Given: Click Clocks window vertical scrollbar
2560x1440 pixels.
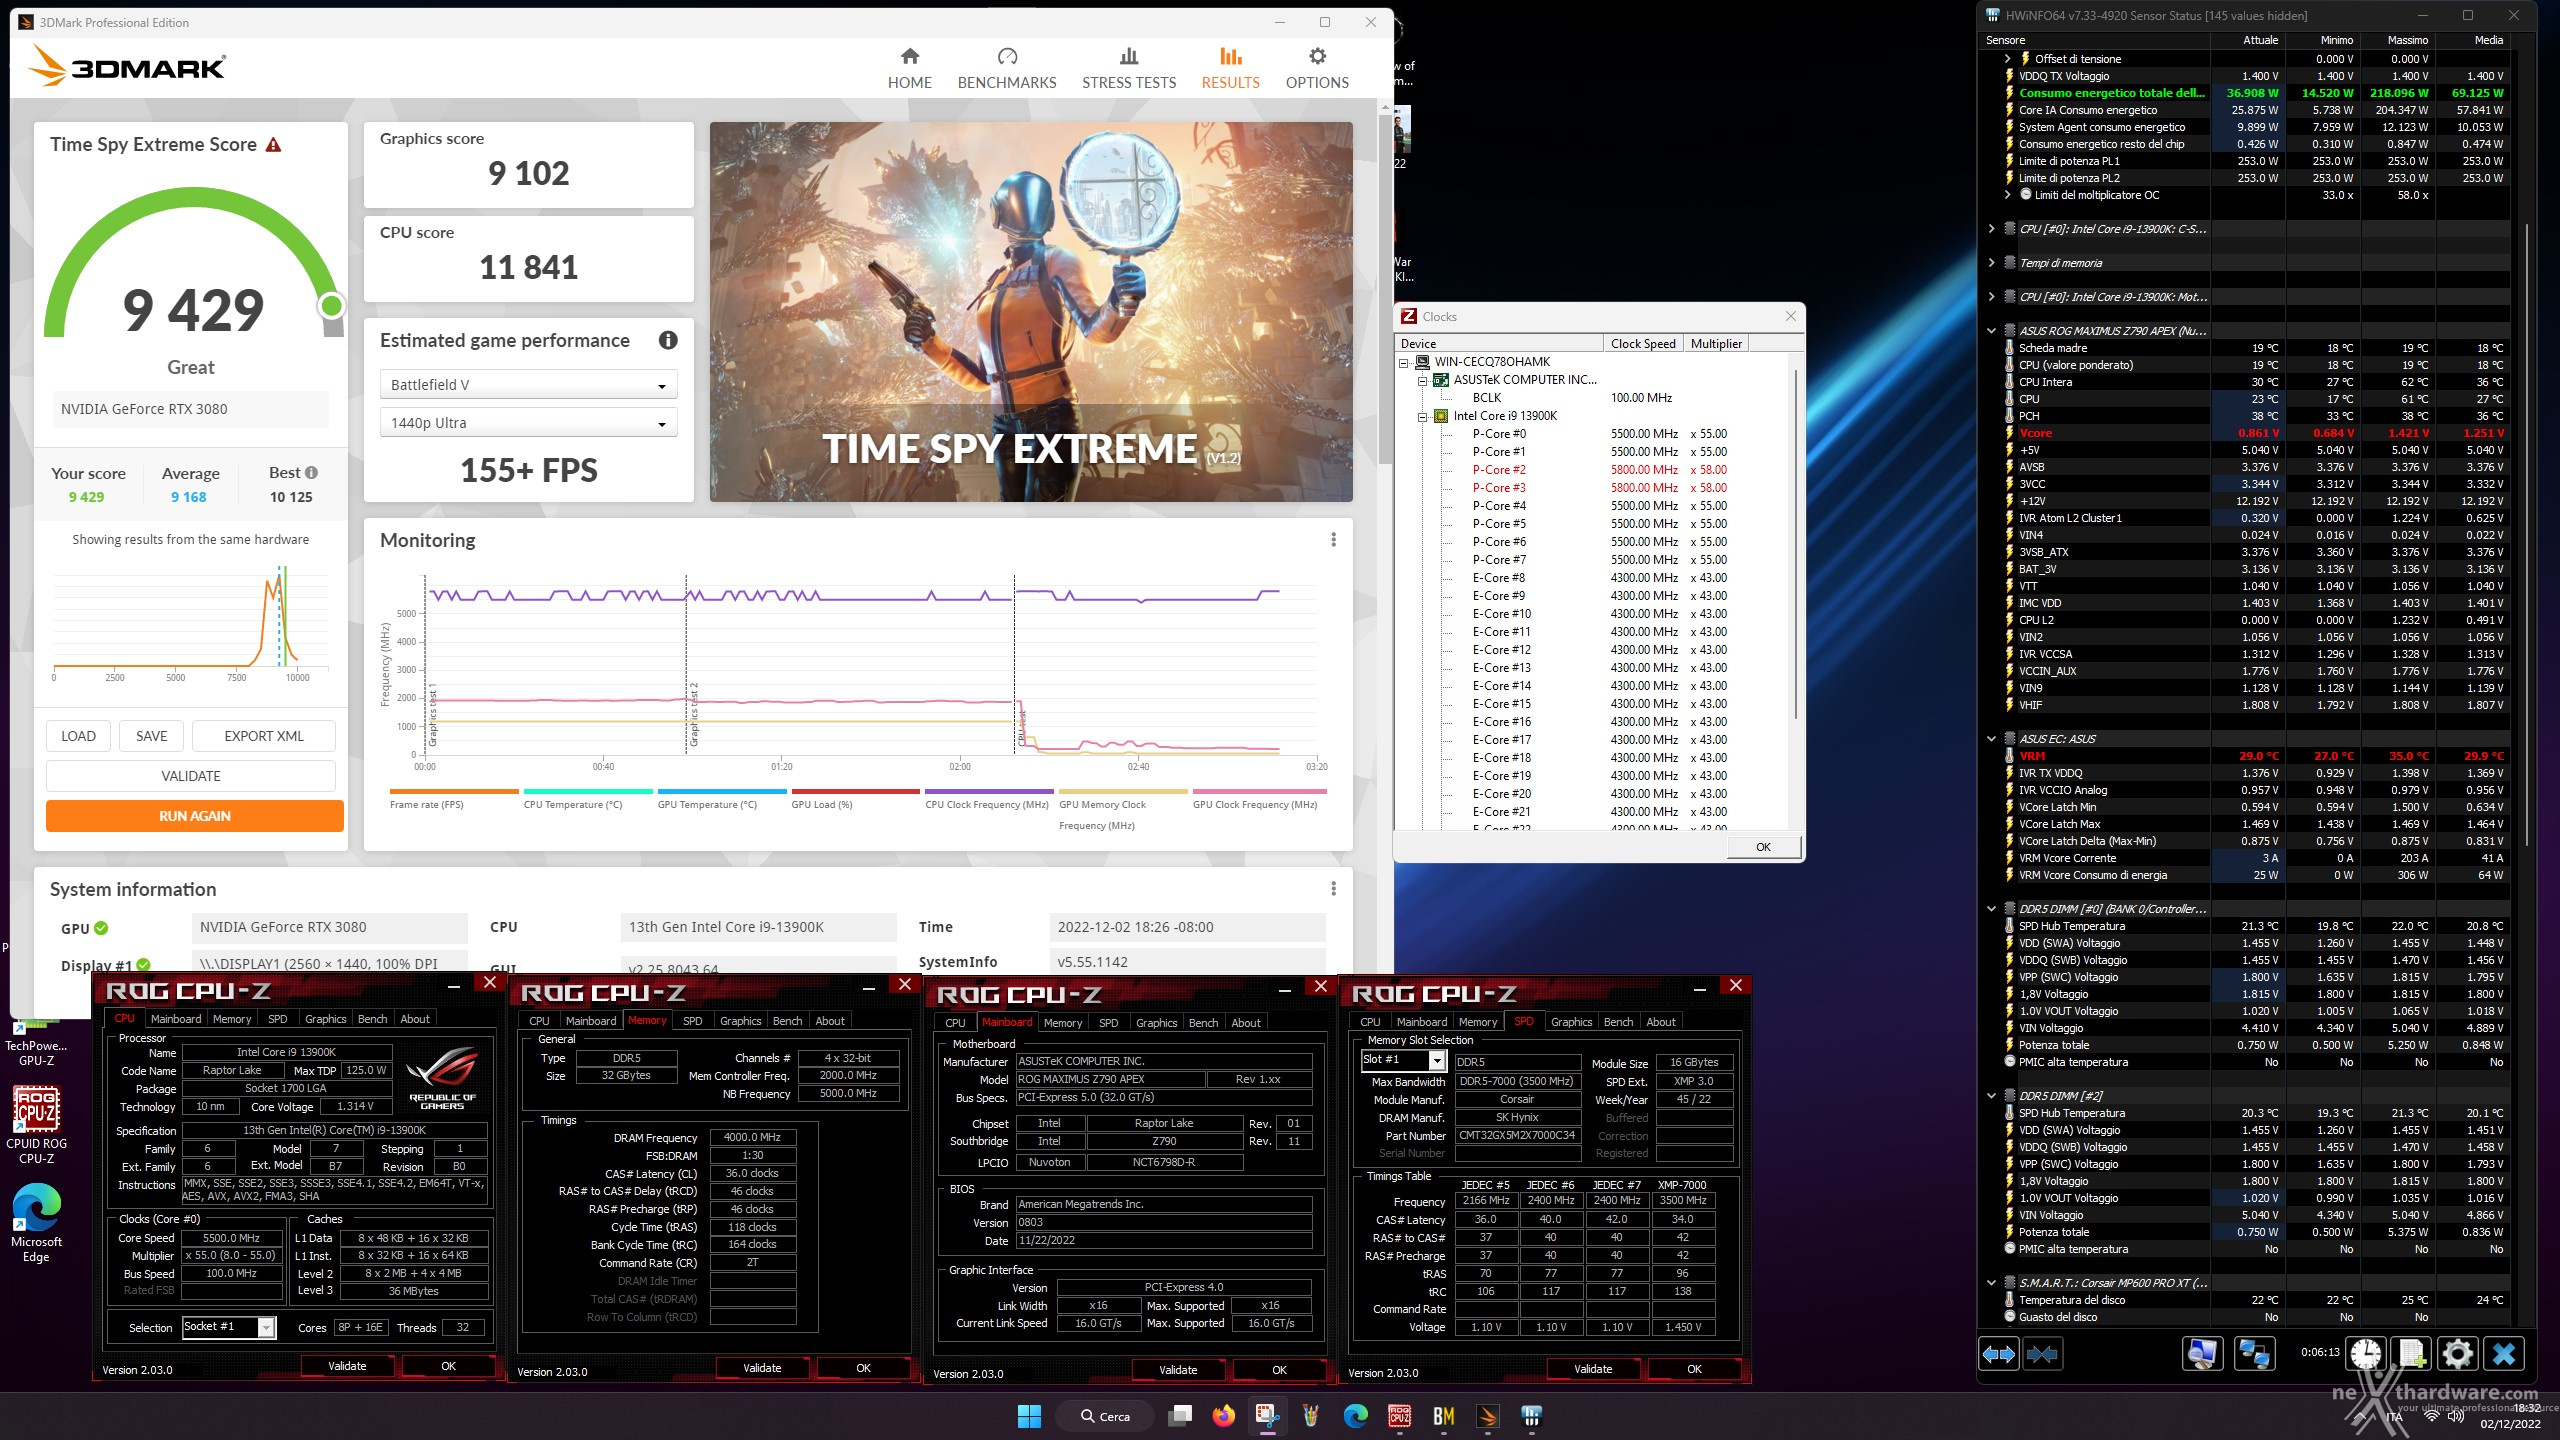Looking at the screenshot, I should 1797,545.
